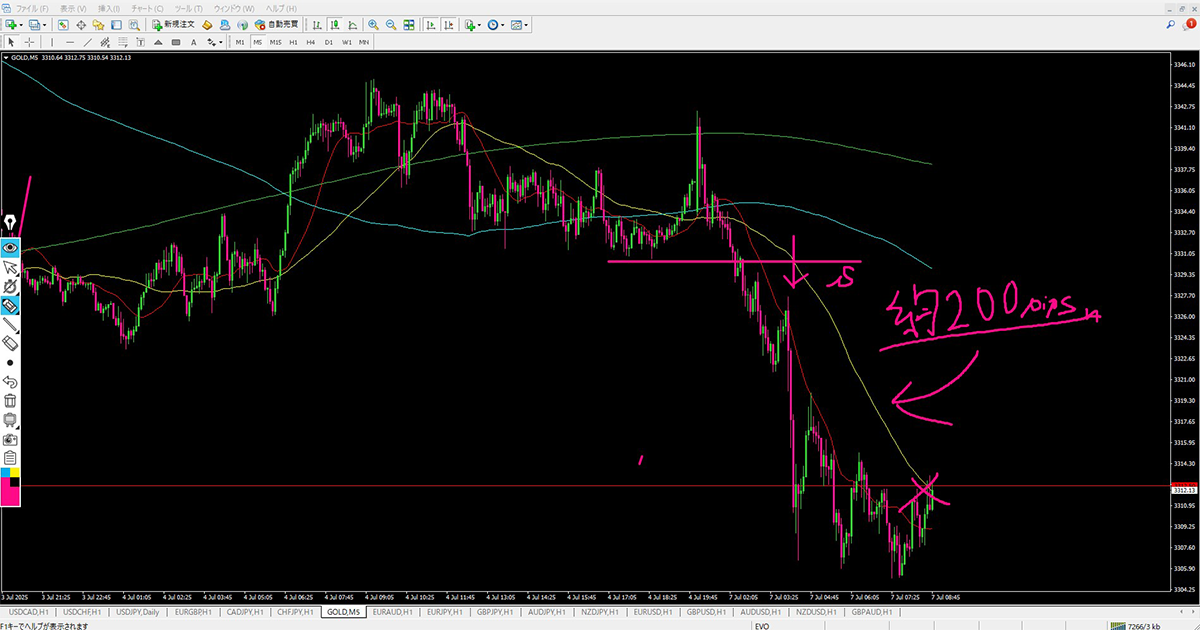The image size is (1200, 630).
Task: Open the indicators list dropdown
Action: pyautogui.click(x=480, y=24)
